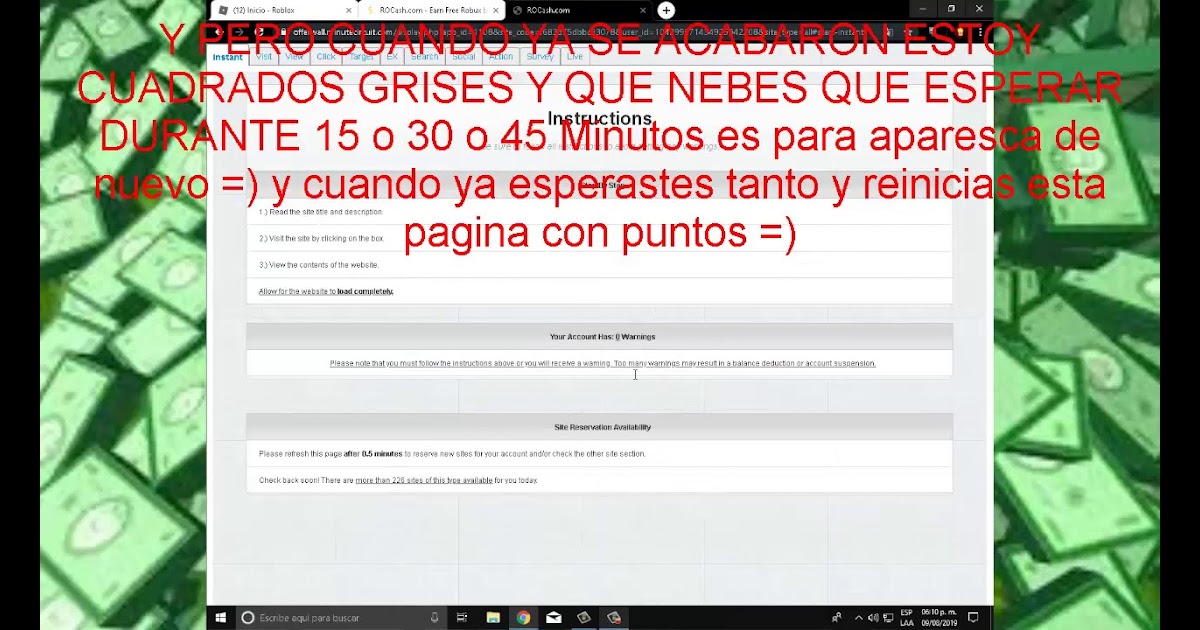Viewport: 1200px width, 630px height.
Task: Click the taskbar microphone voice search icon
Action: [x=434, y=618]
